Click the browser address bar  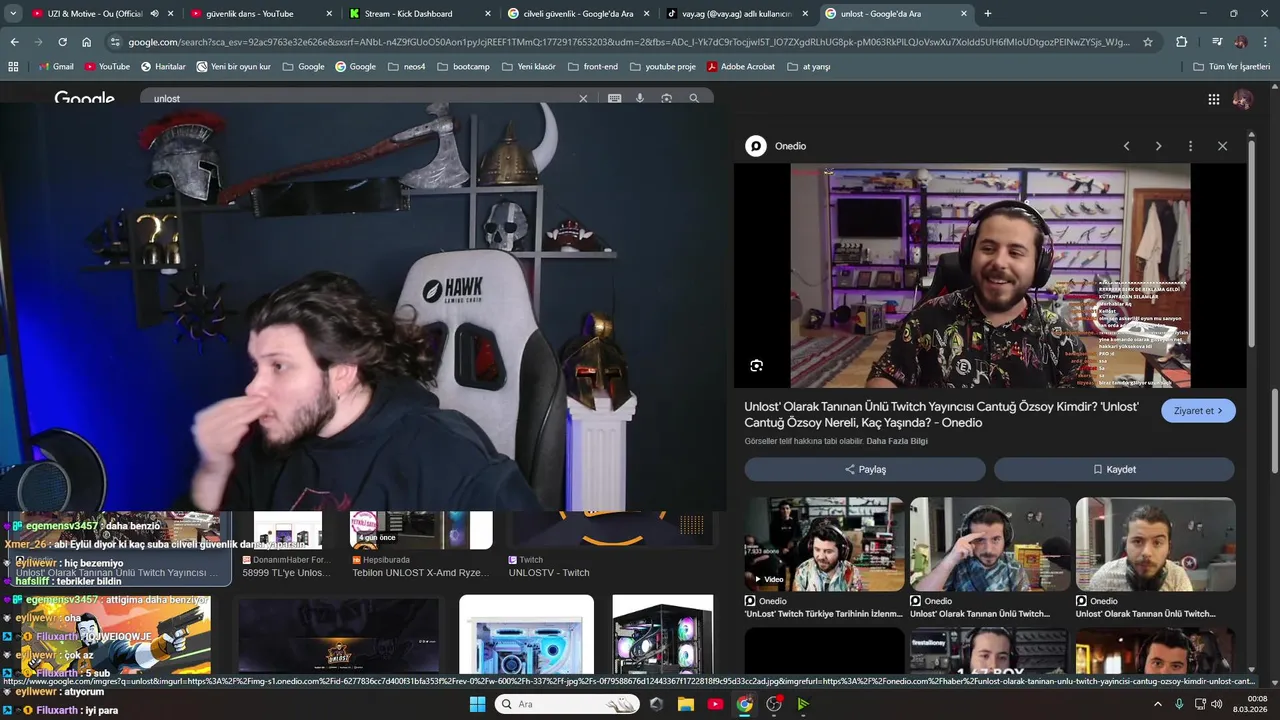coord(629,42)
